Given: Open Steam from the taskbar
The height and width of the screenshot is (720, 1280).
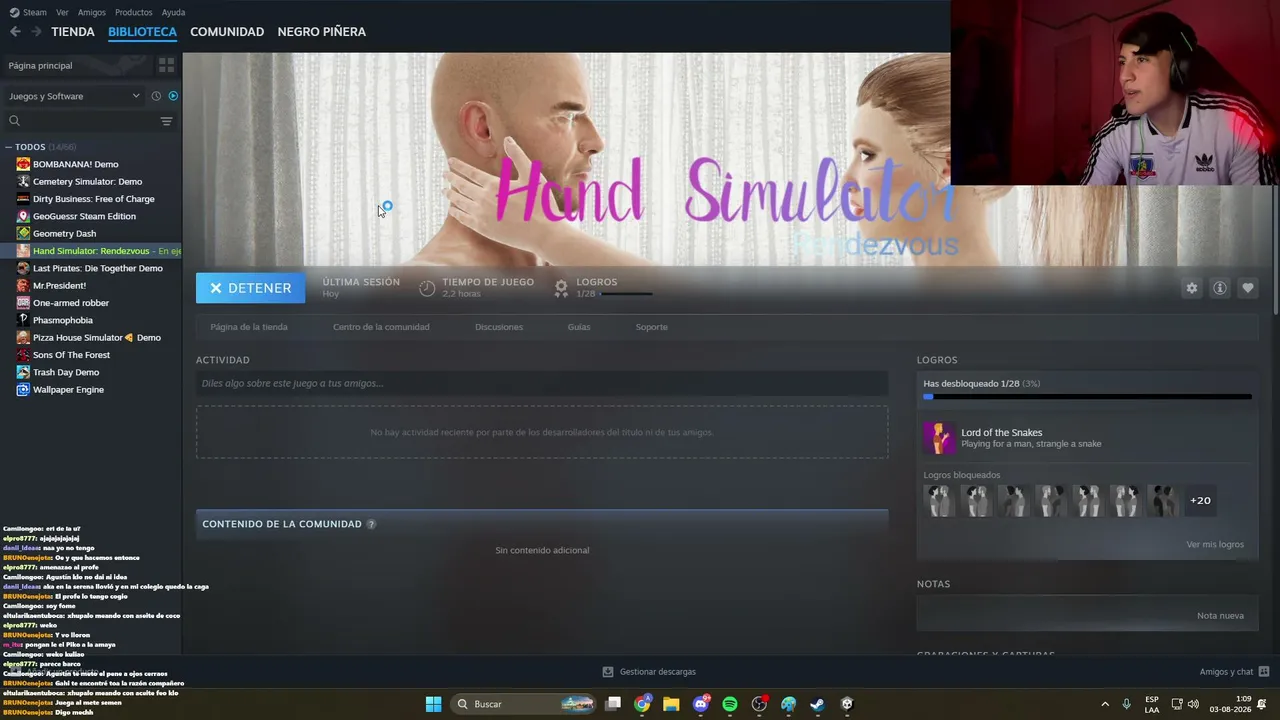Looking at the screenshot, I should 817,704.
